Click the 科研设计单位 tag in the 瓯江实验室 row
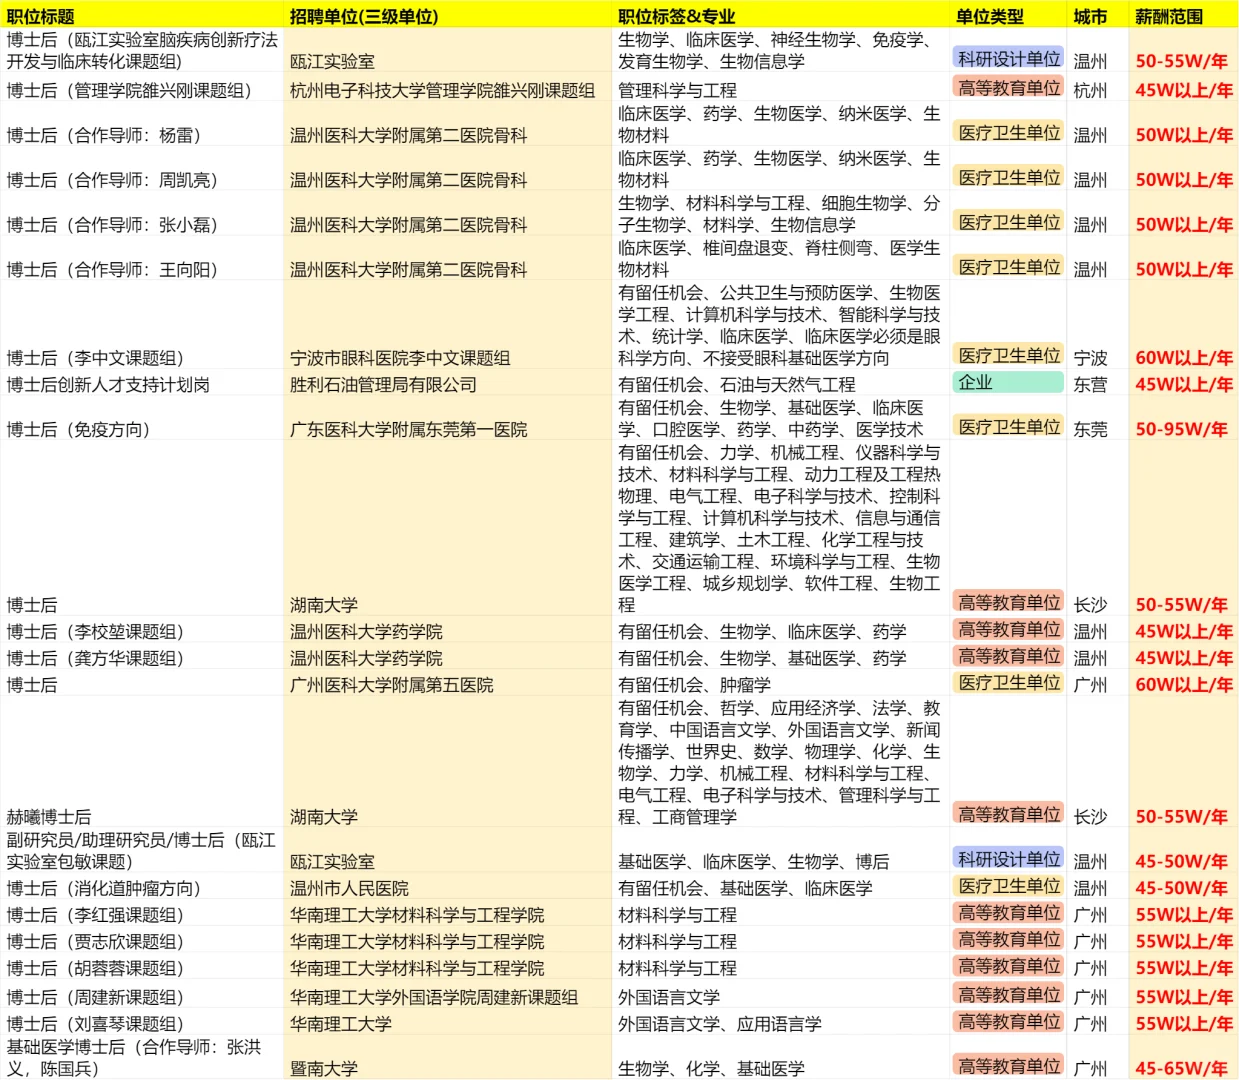Screen dimensions: 1239x1080 click(1009, 60)
